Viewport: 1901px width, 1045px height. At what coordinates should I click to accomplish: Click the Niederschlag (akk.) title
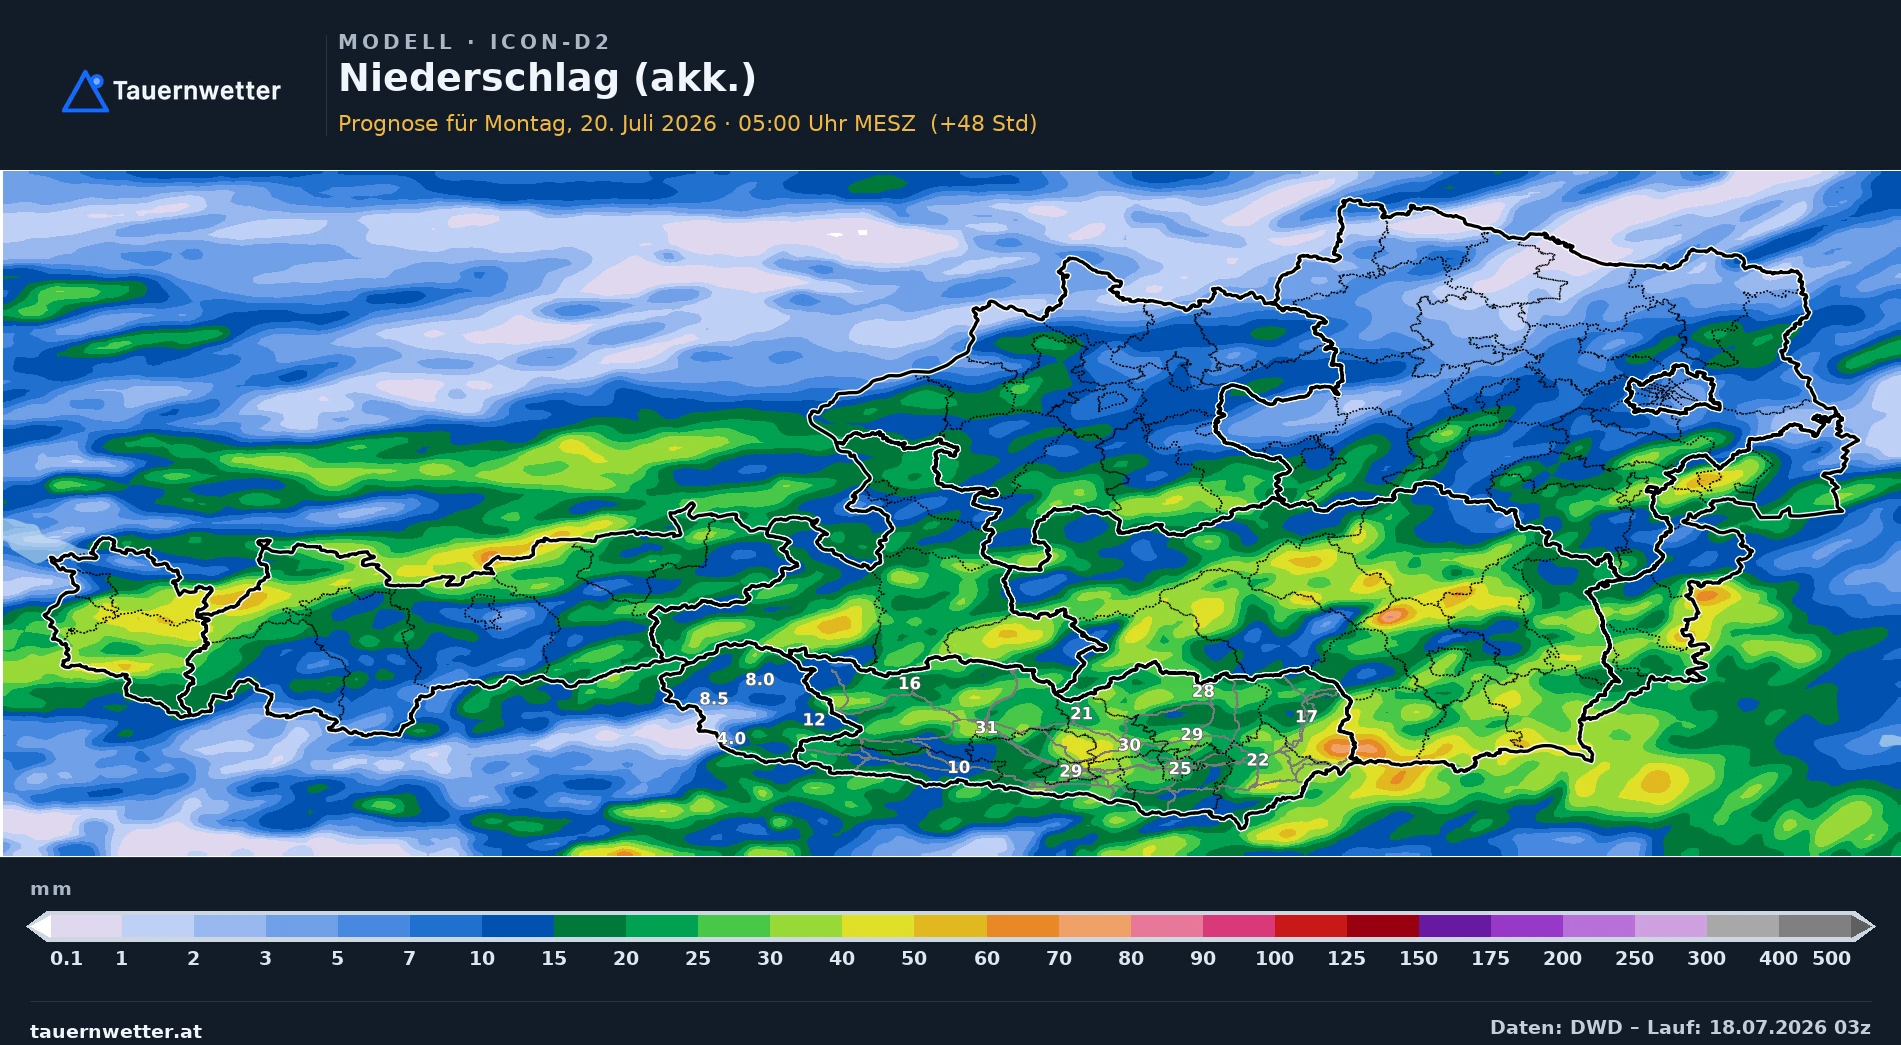547,78
